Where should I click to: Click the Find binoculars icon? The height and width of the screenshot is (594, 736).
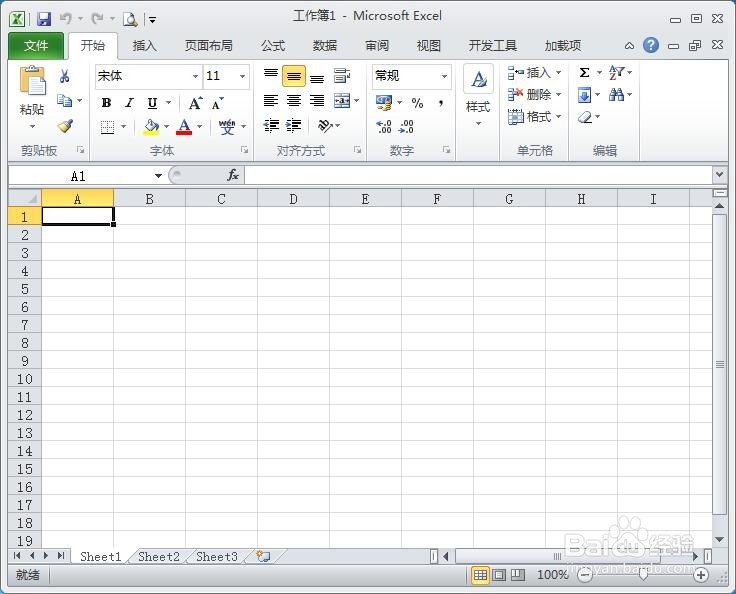click(x=616, y=95)
